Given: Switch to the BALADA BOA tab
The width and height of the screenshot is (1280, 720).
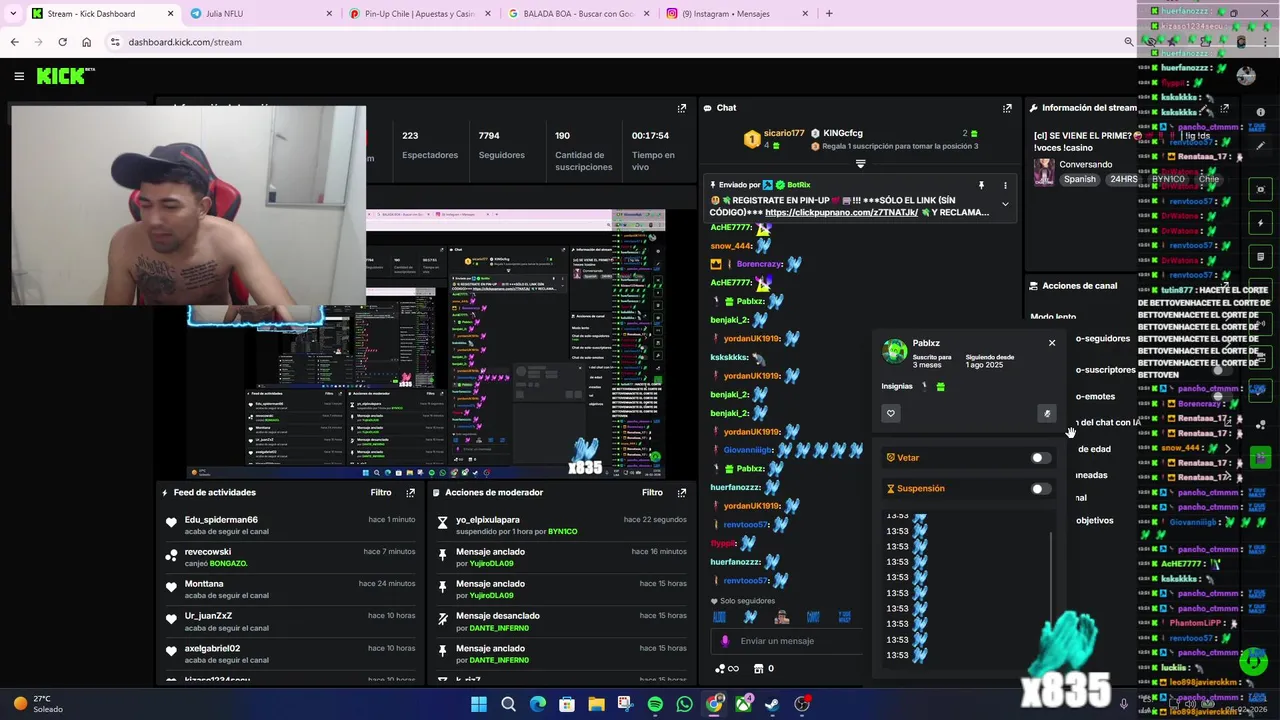Looking at the screenshot, I should click(x=578, y=14).
